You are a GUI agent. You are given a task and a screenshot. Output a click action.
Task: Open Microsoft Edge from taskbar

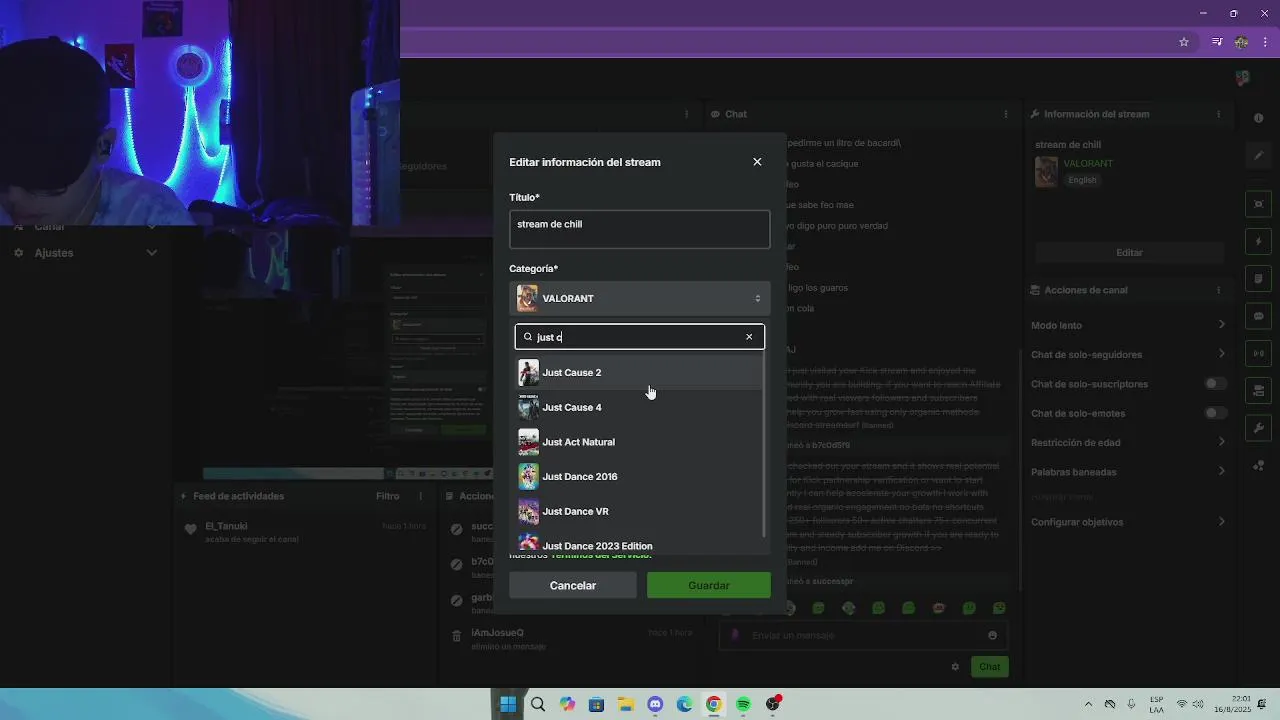[684, 704]
